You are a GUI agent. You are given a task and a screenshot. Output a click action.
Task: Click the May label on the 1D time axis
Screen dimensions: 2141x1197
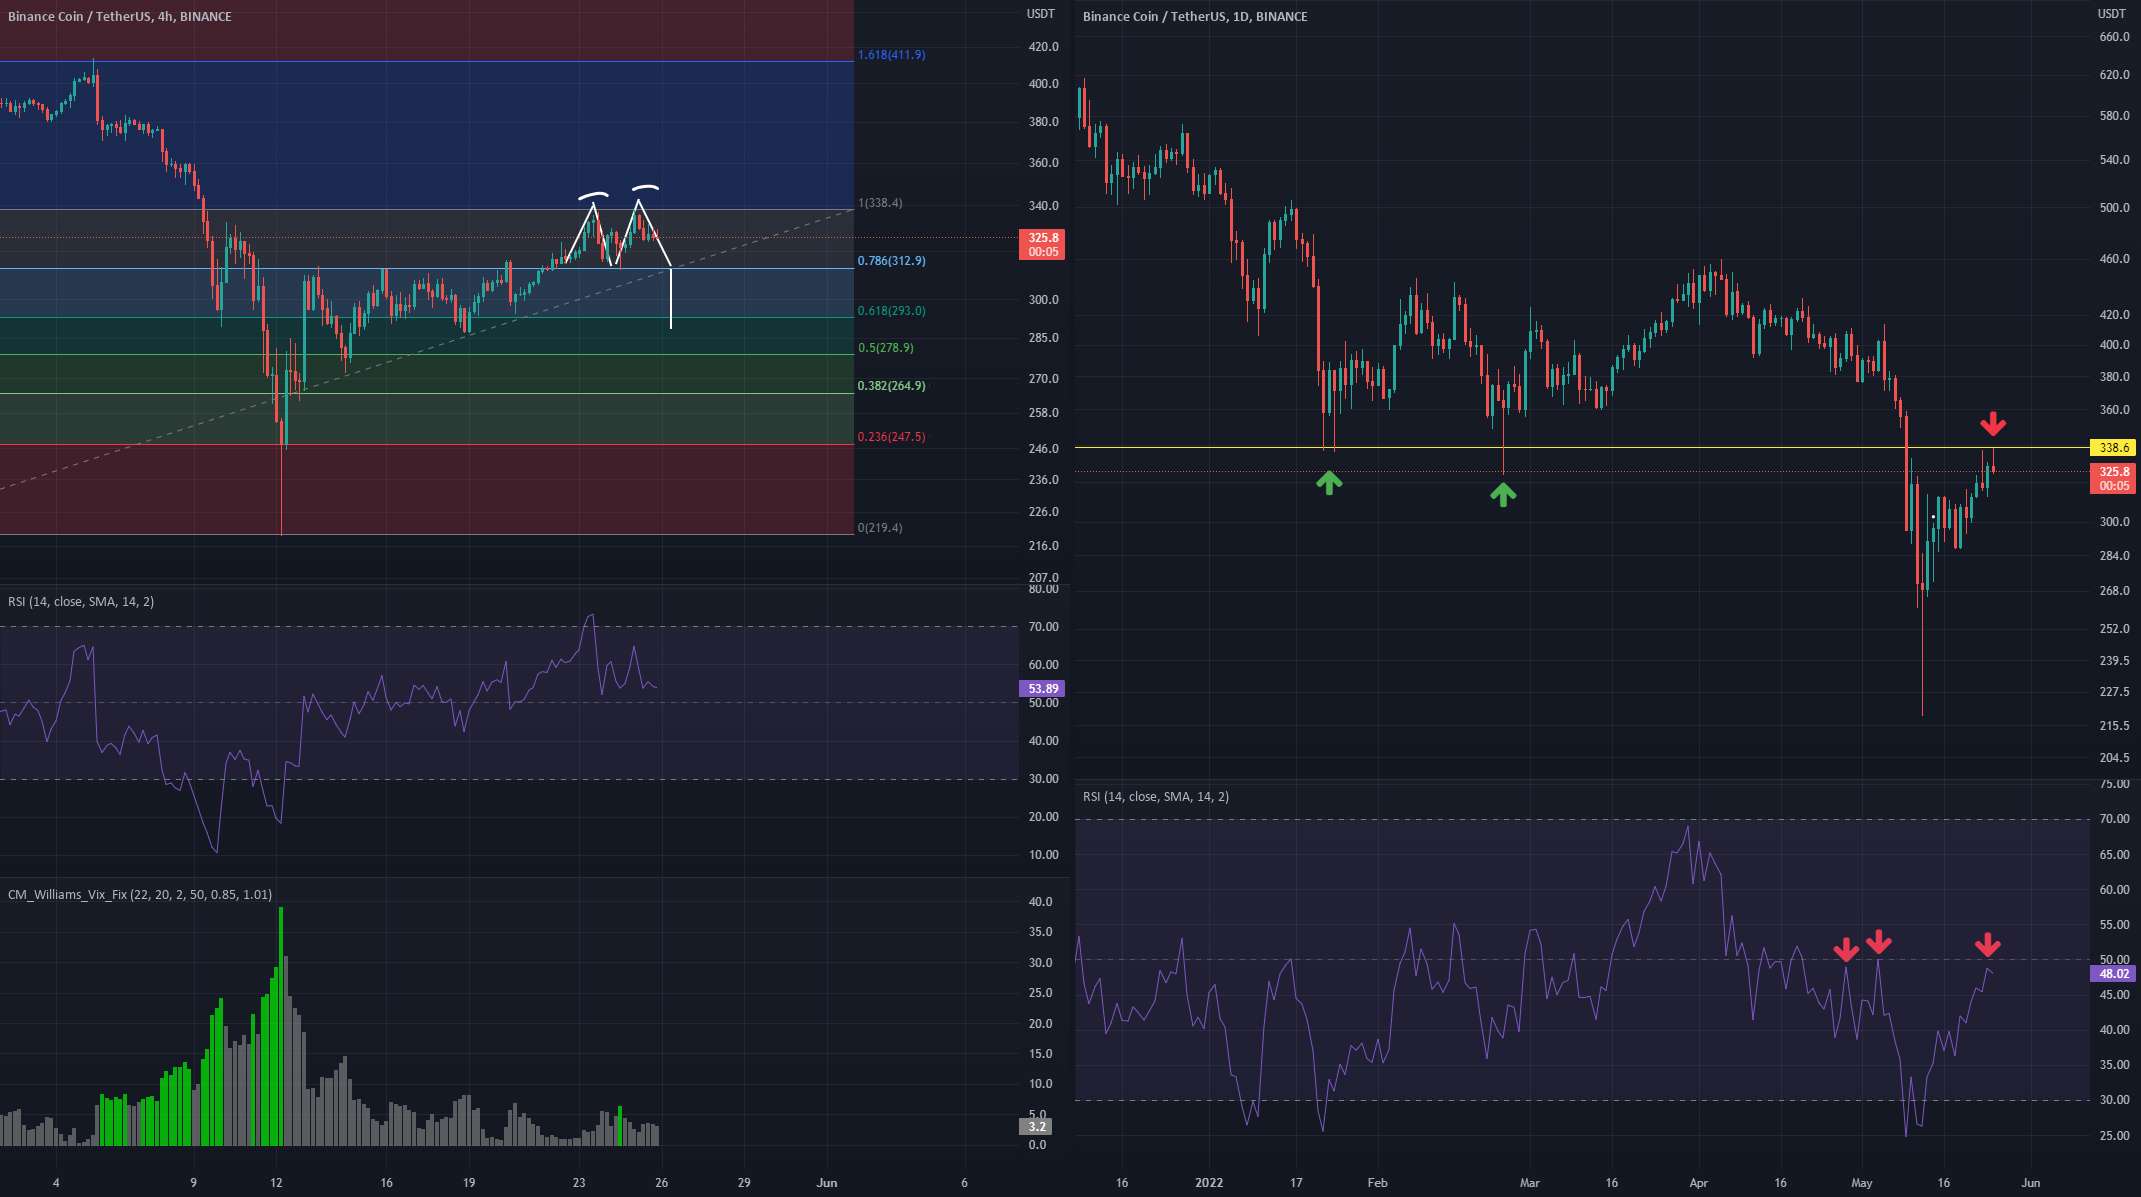click(1861, 1183)
